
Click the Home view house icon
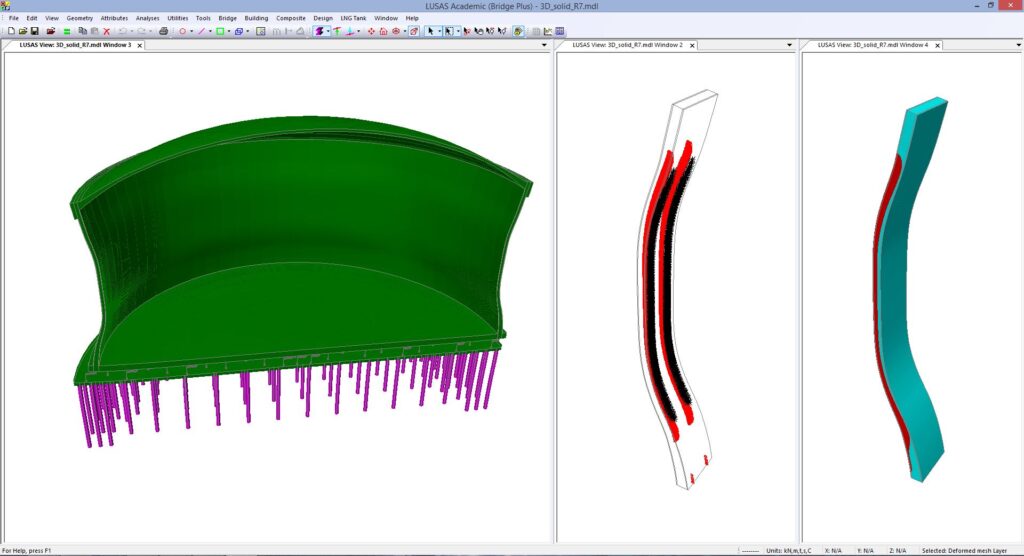point(385,31)
